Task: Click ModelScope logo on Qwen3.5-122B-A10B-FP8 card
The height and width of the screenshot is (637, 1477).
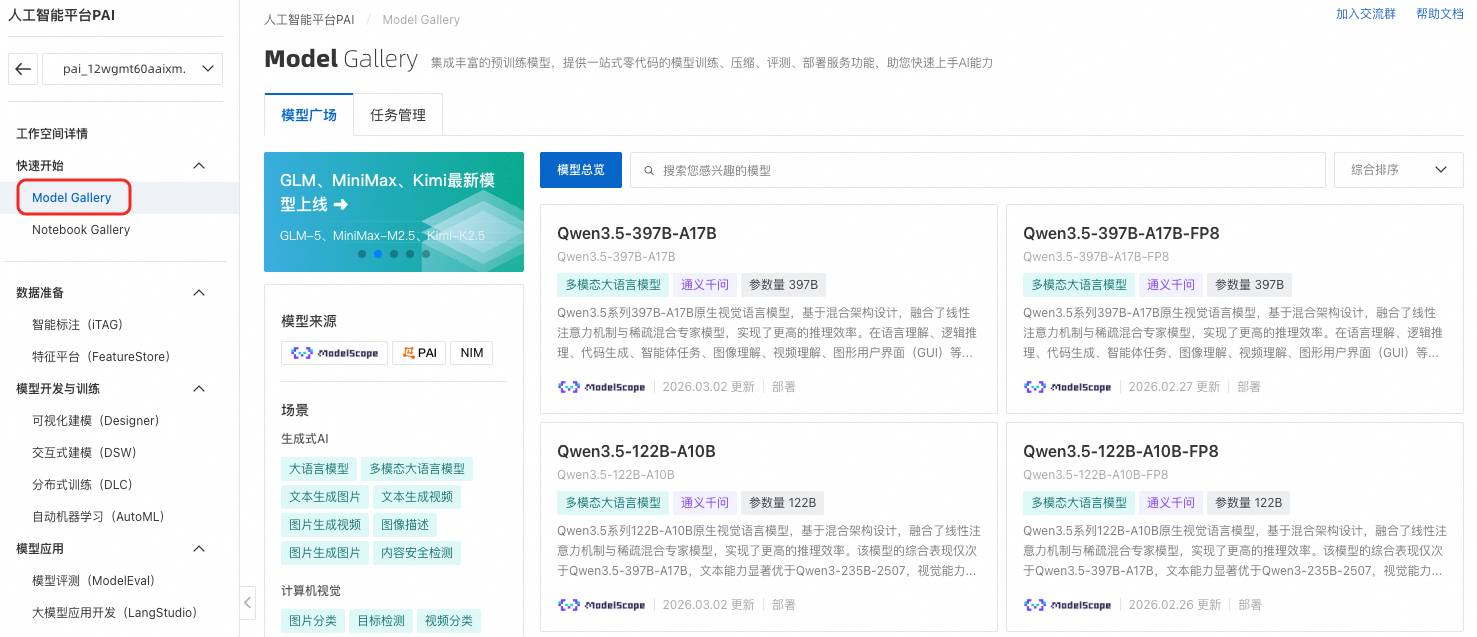Action: click(x=1067, y=604)
